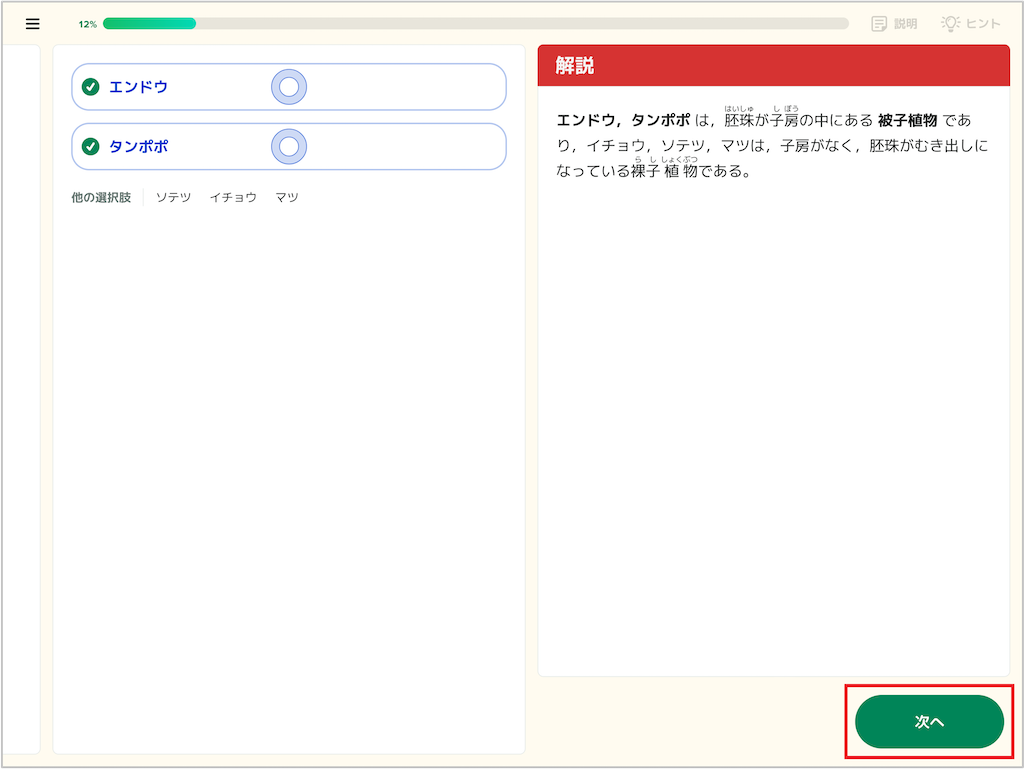1024x769 pixels.
Task: Click the green checkmark beside エンドウ
Action: point(91,87)
